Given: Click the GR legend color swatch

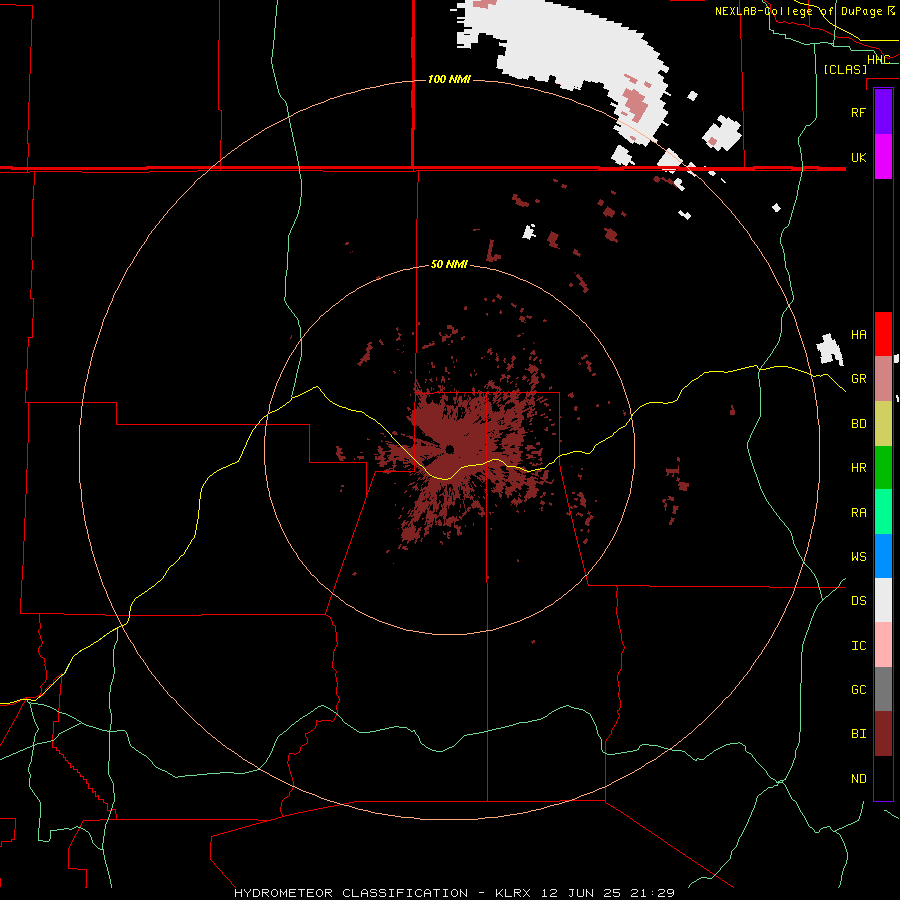Looking at the screenshot, I should point(883,379).
